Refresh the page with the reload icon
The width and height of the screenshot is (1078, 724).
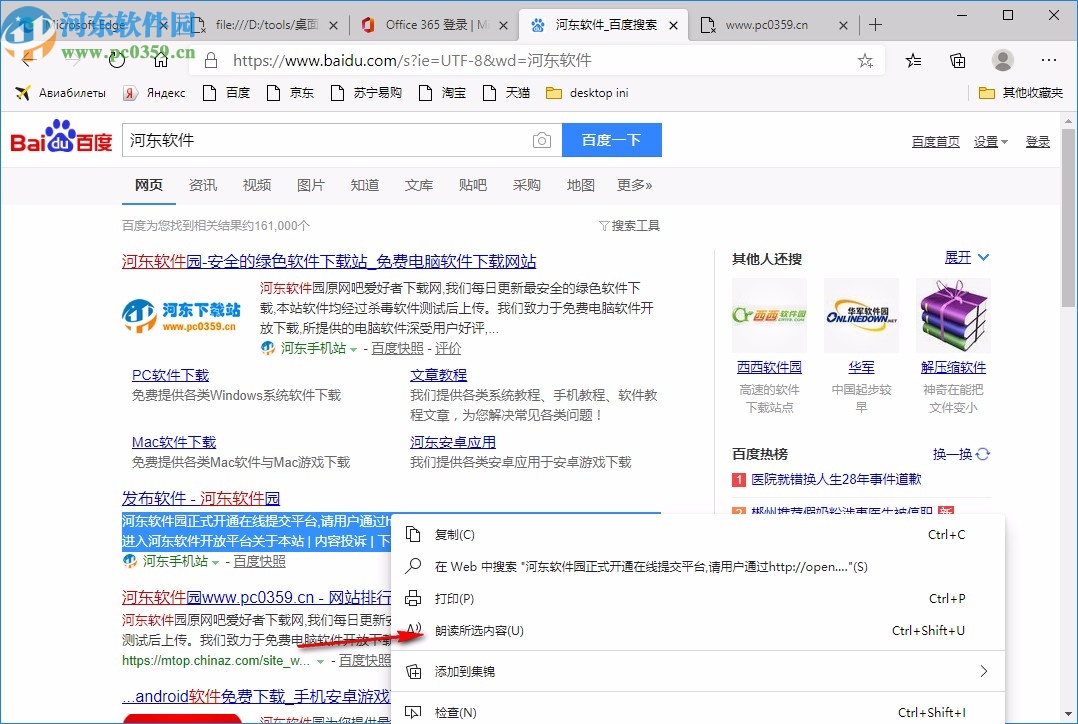117,59
